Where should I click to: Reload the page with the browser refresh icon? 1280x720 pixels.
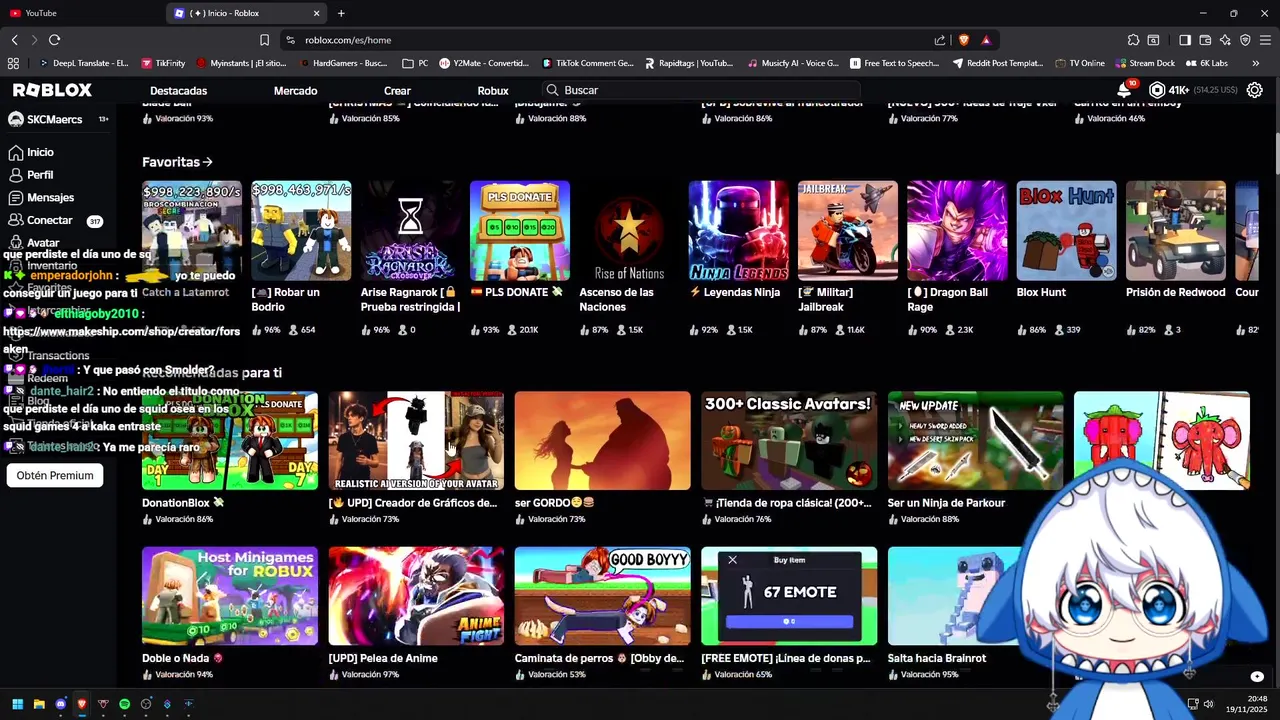[54, 40]
